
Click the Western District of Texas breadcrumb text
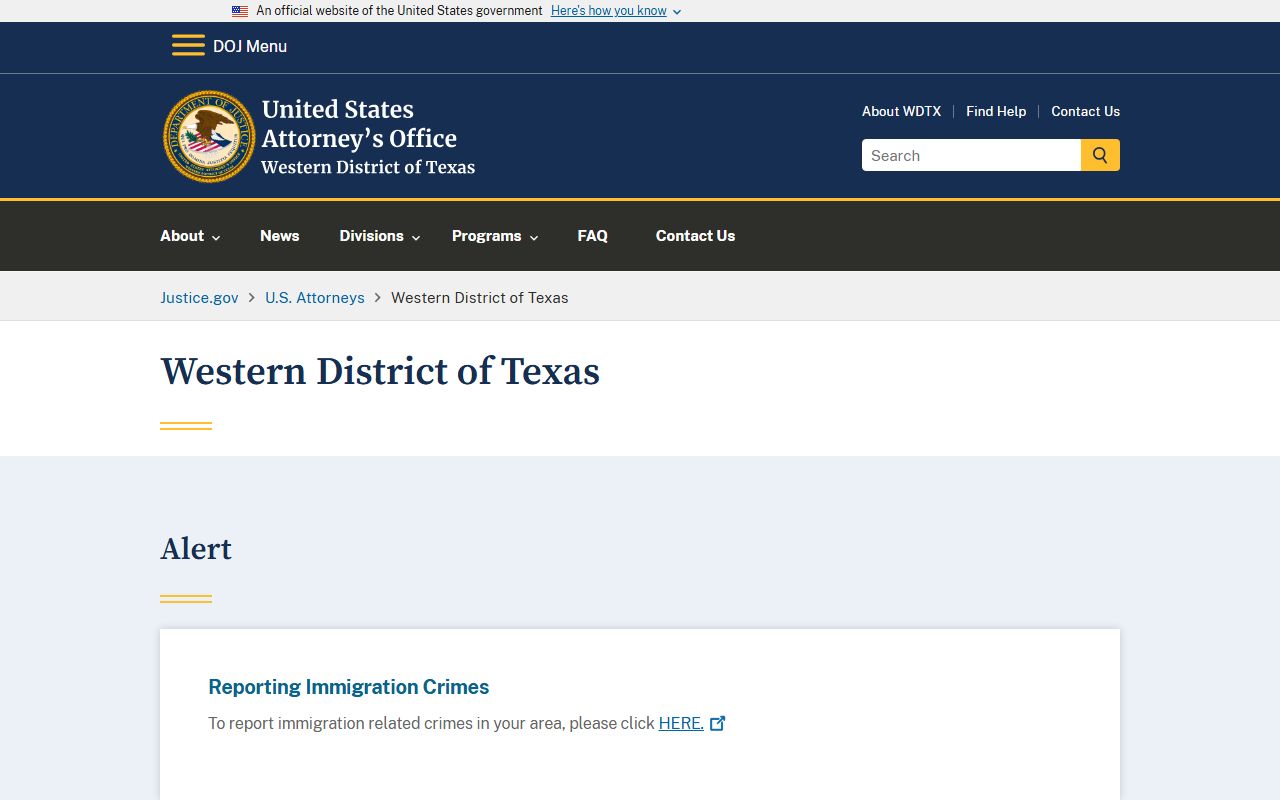coord(480,298)
